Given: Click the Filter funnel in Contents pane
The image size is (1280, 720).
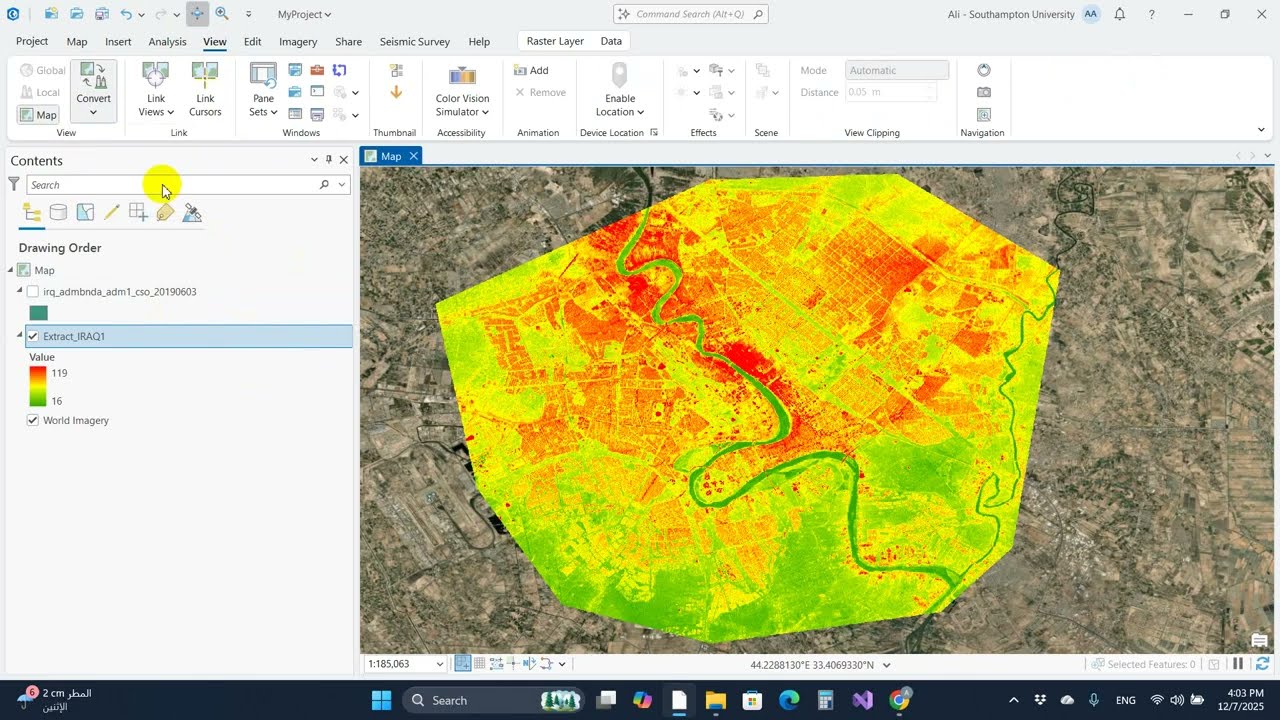Looking at the screenshot, I should (x=14, y=184).
